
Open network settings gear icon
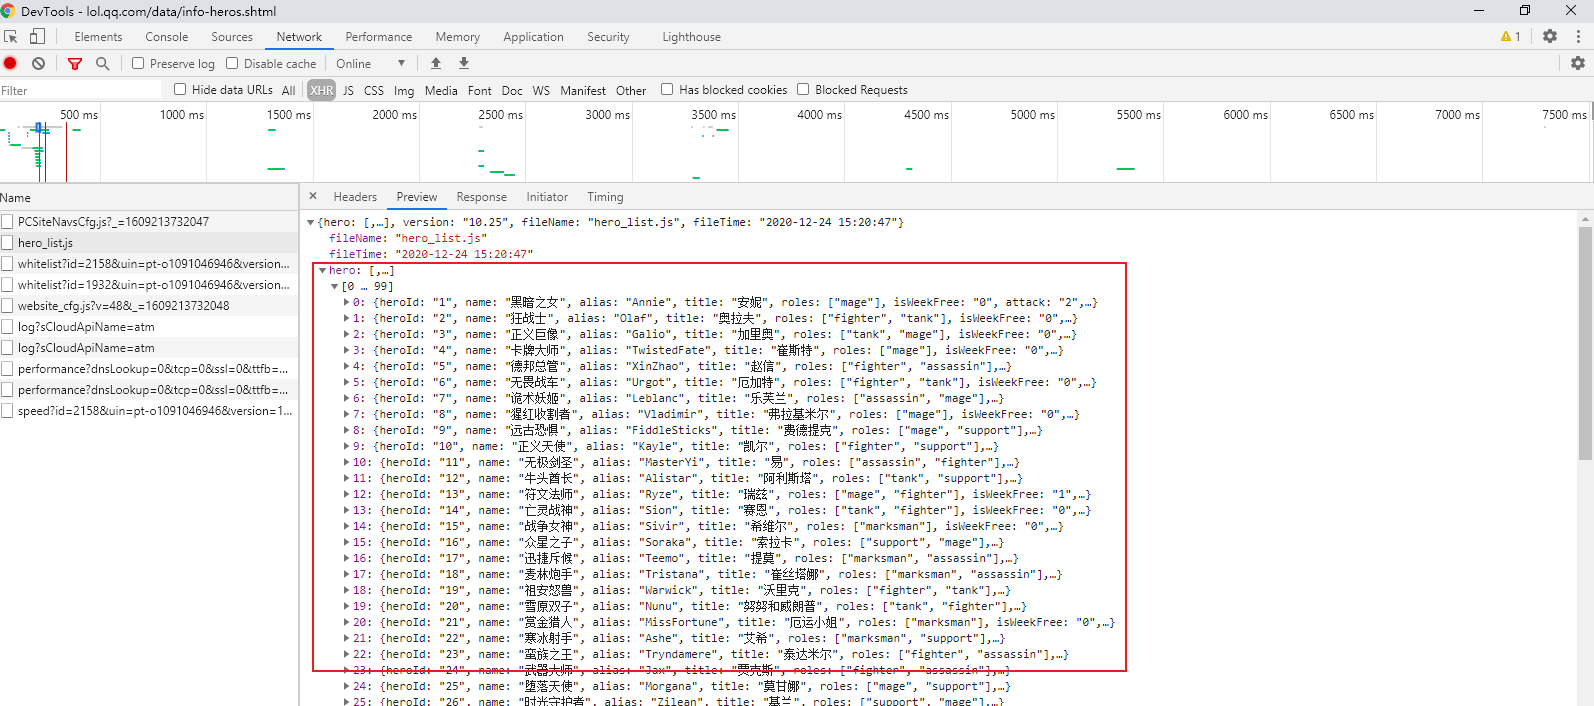(1578, 63)
